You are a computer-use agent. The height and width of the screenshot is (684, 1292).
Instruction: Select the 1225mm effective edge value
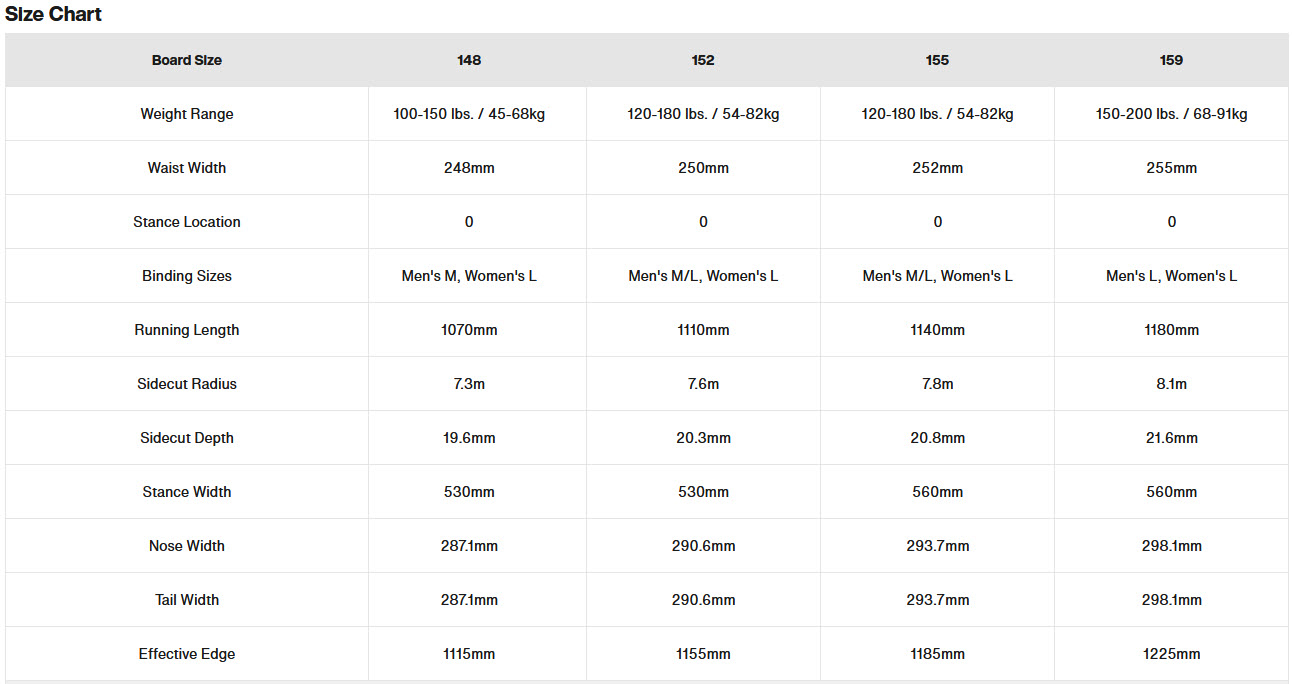pos(1171,654)
